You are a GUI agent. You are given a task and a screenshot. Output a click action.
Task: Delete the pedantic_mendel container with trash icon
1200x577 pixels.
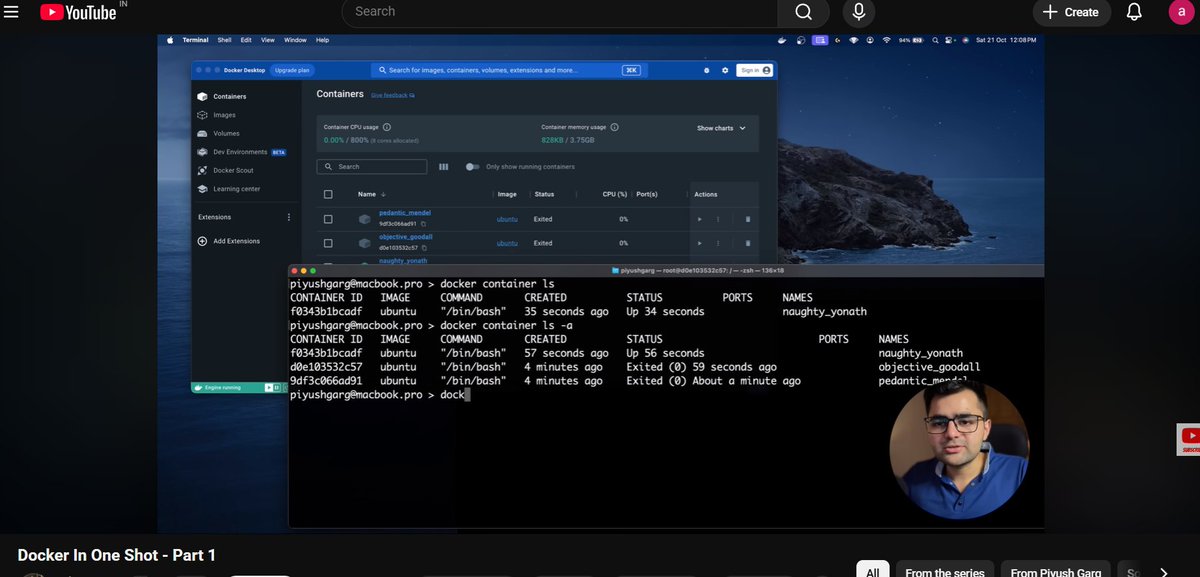point(747,219)
